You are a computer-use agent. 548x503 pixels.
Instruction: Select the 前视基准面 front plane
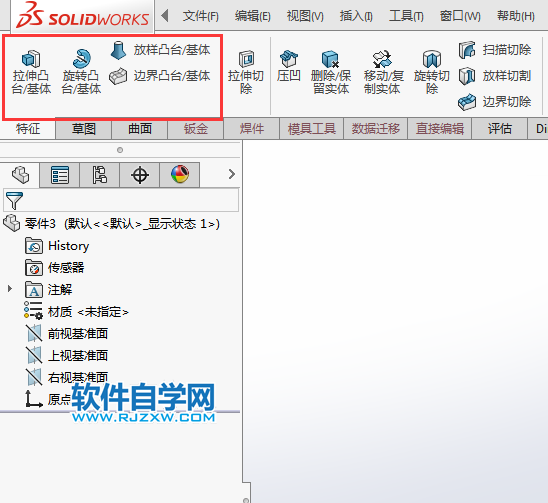(x=67, y=333)
